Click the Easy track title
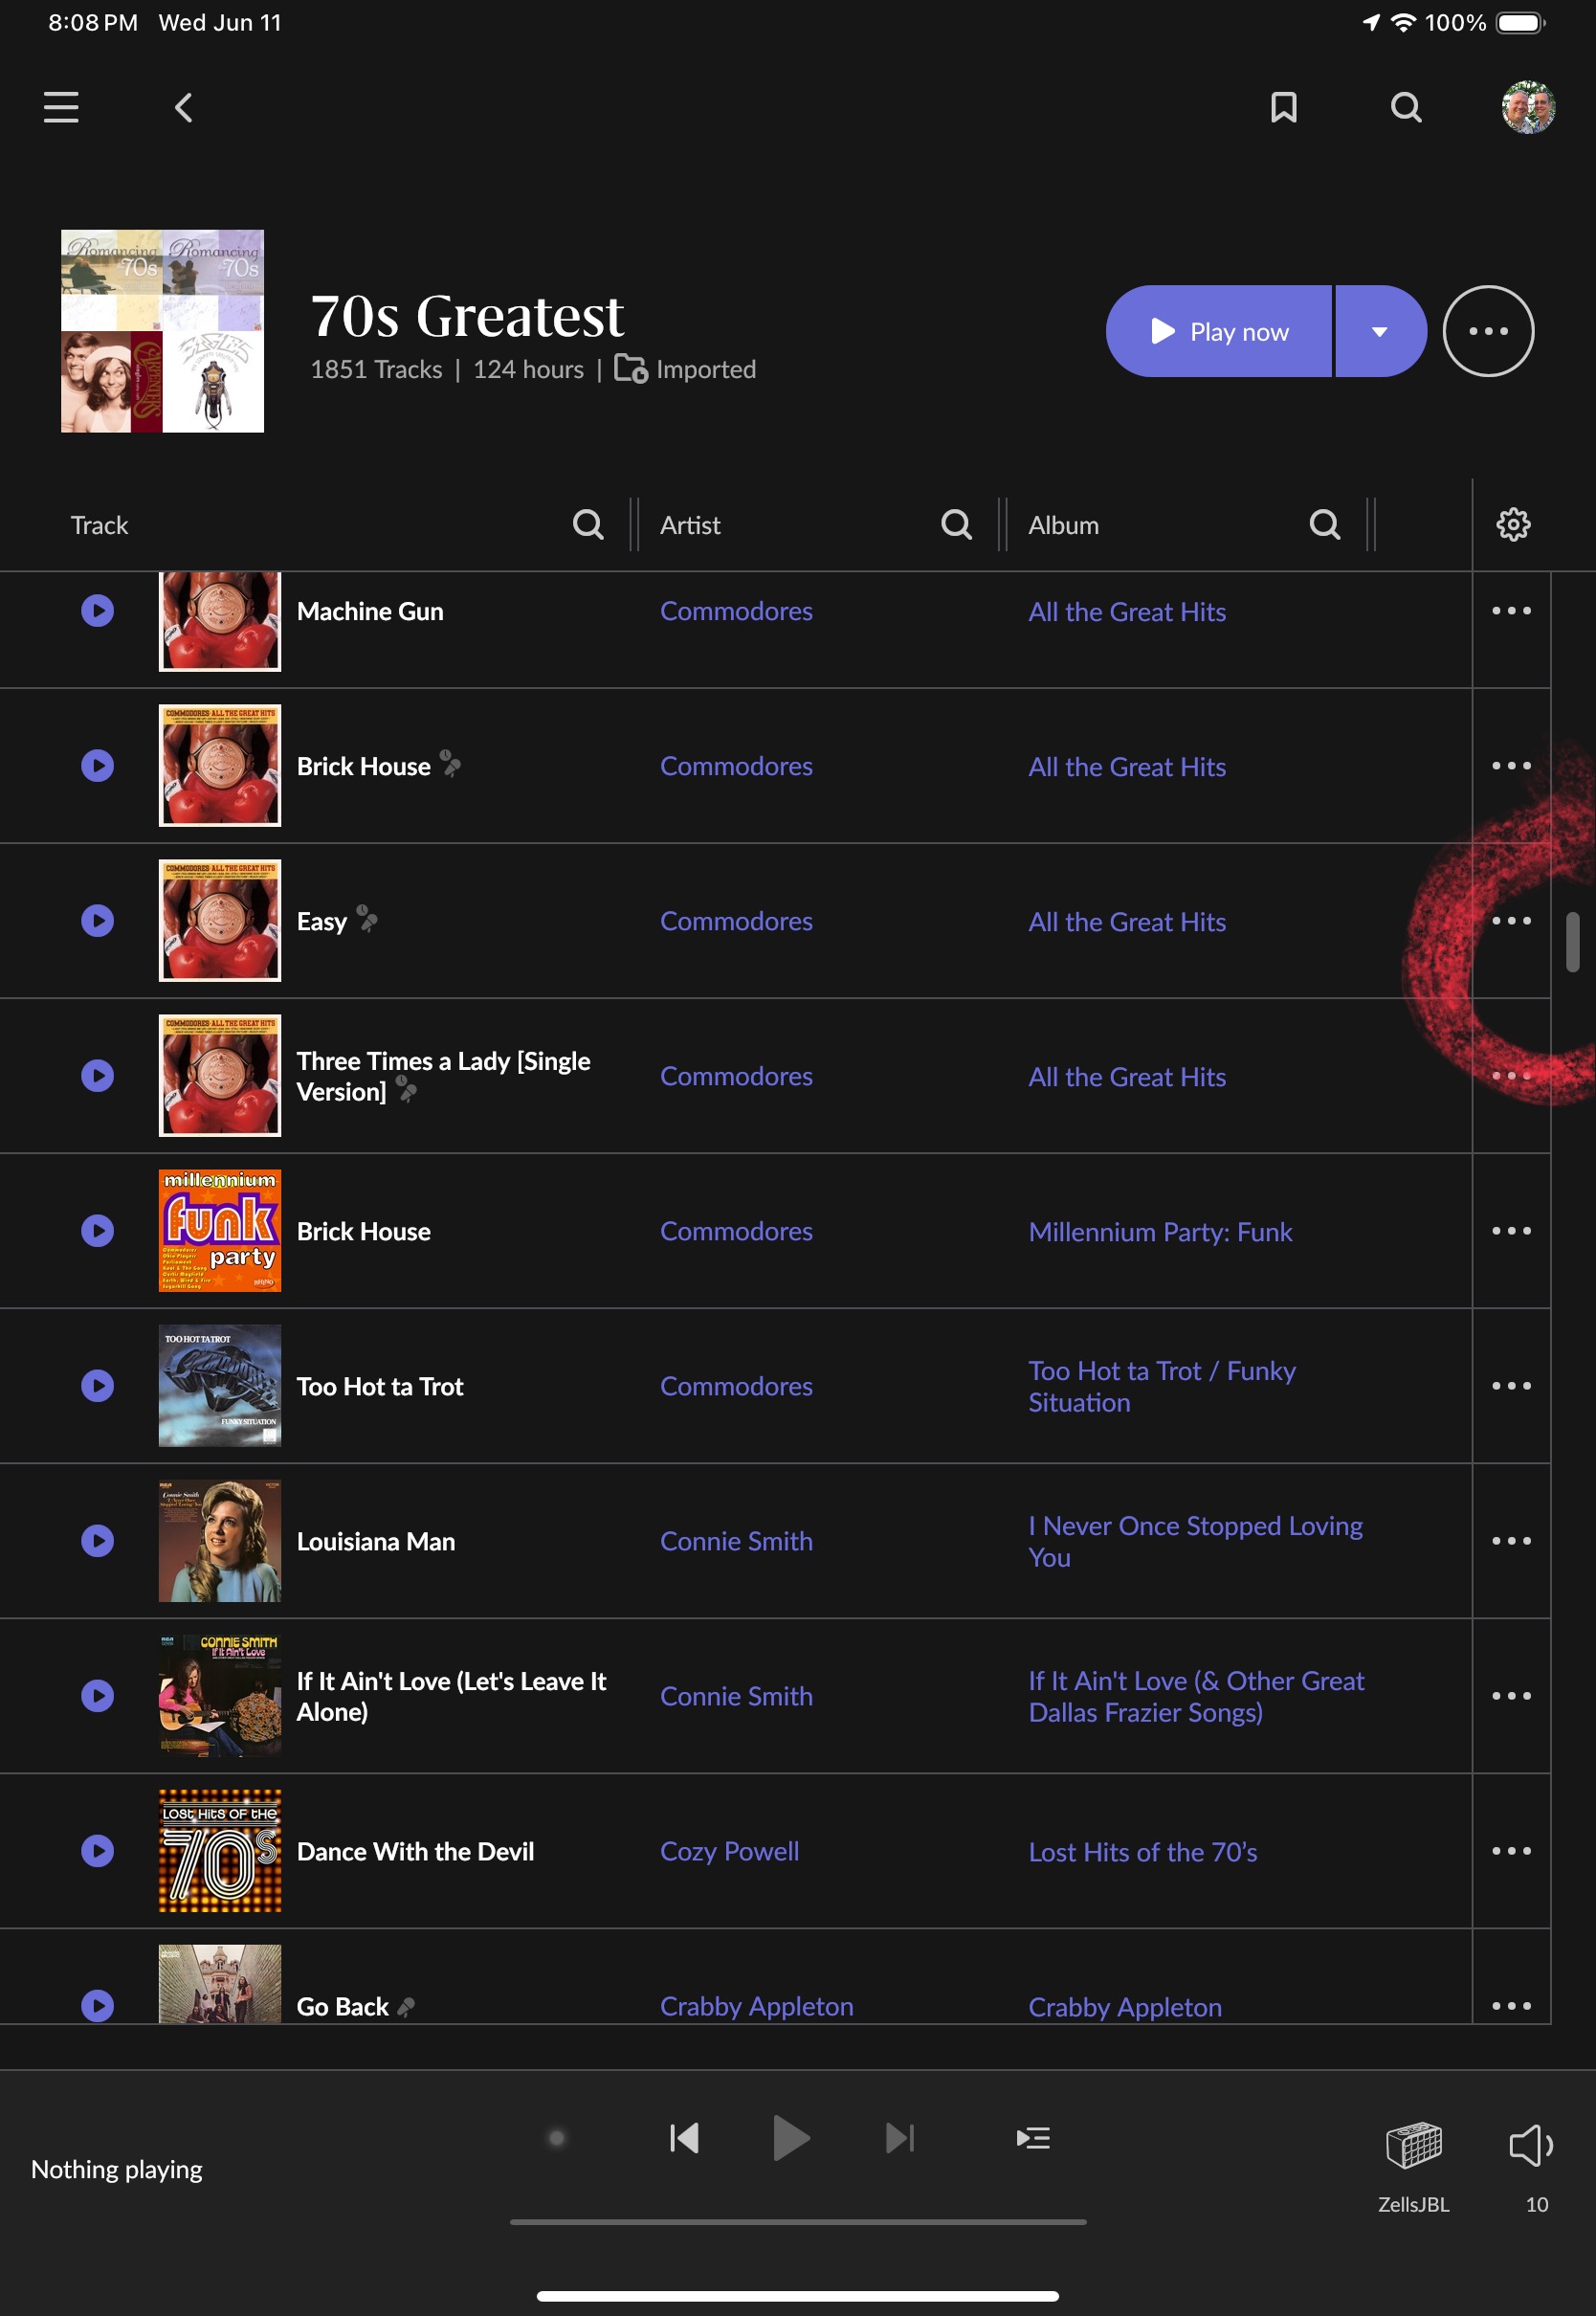 click(321, 921)
